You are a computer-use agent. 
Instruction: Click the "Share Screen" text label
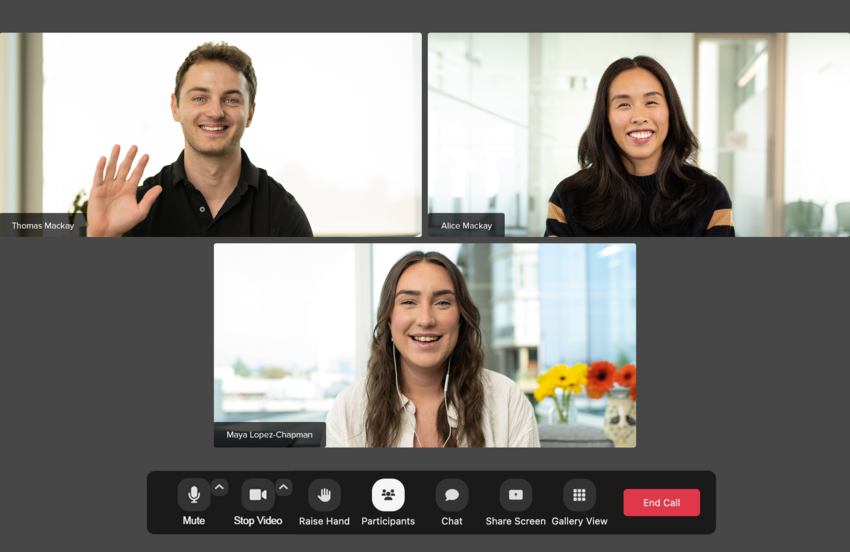tap(515, 521)
